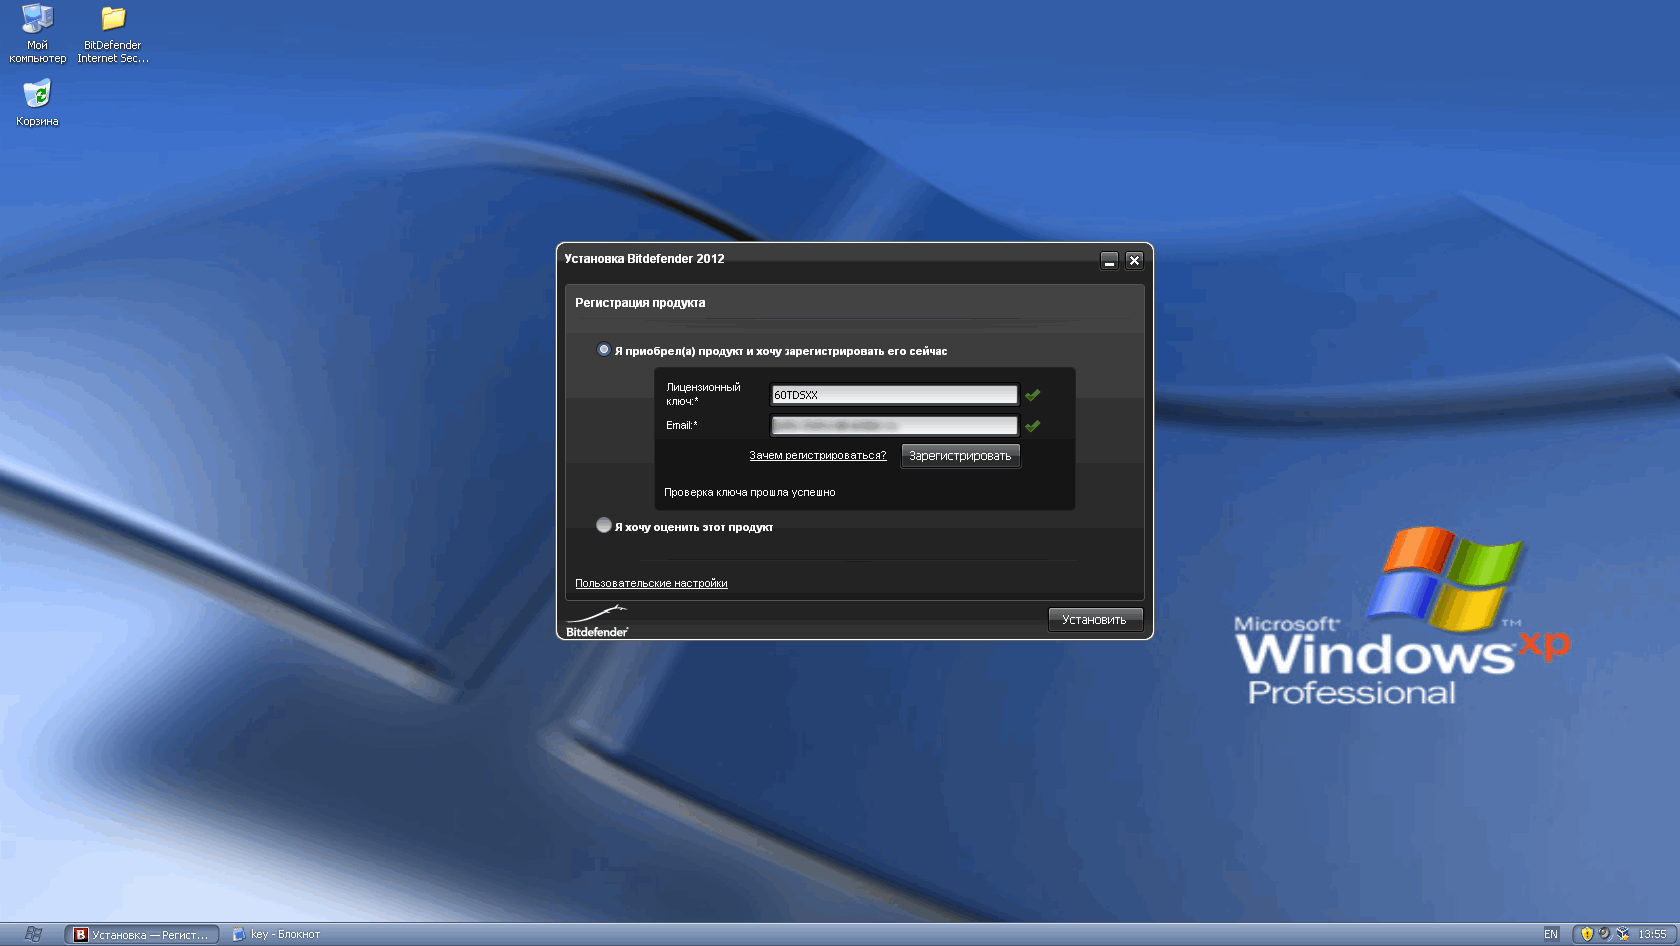
Task: Click into the Email input field
Action: (x=894, y=426)
